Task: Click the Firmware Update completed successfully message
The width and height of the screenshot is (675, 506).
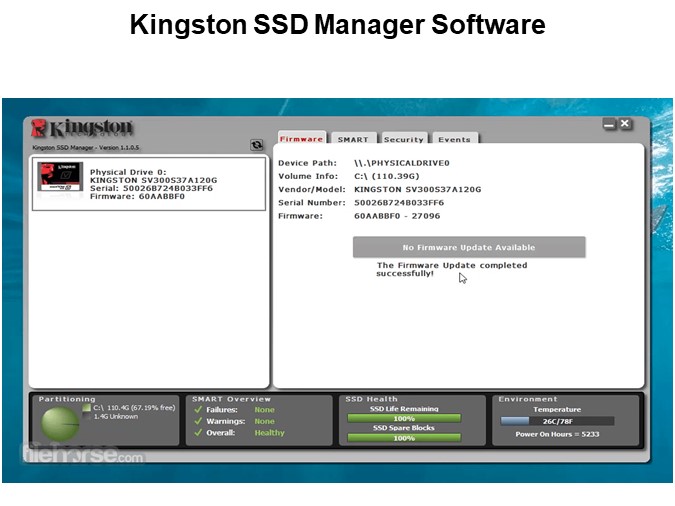Action: pyautogui.click(x=452, y=269)
